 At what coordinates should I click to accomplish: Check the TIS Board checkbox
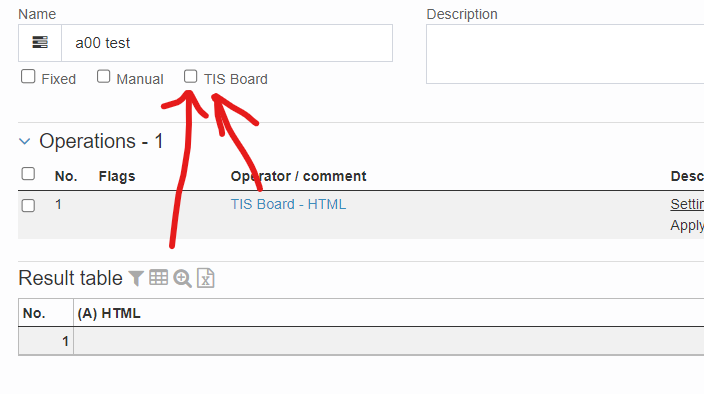pyautogui.click(x=190, y=77)
